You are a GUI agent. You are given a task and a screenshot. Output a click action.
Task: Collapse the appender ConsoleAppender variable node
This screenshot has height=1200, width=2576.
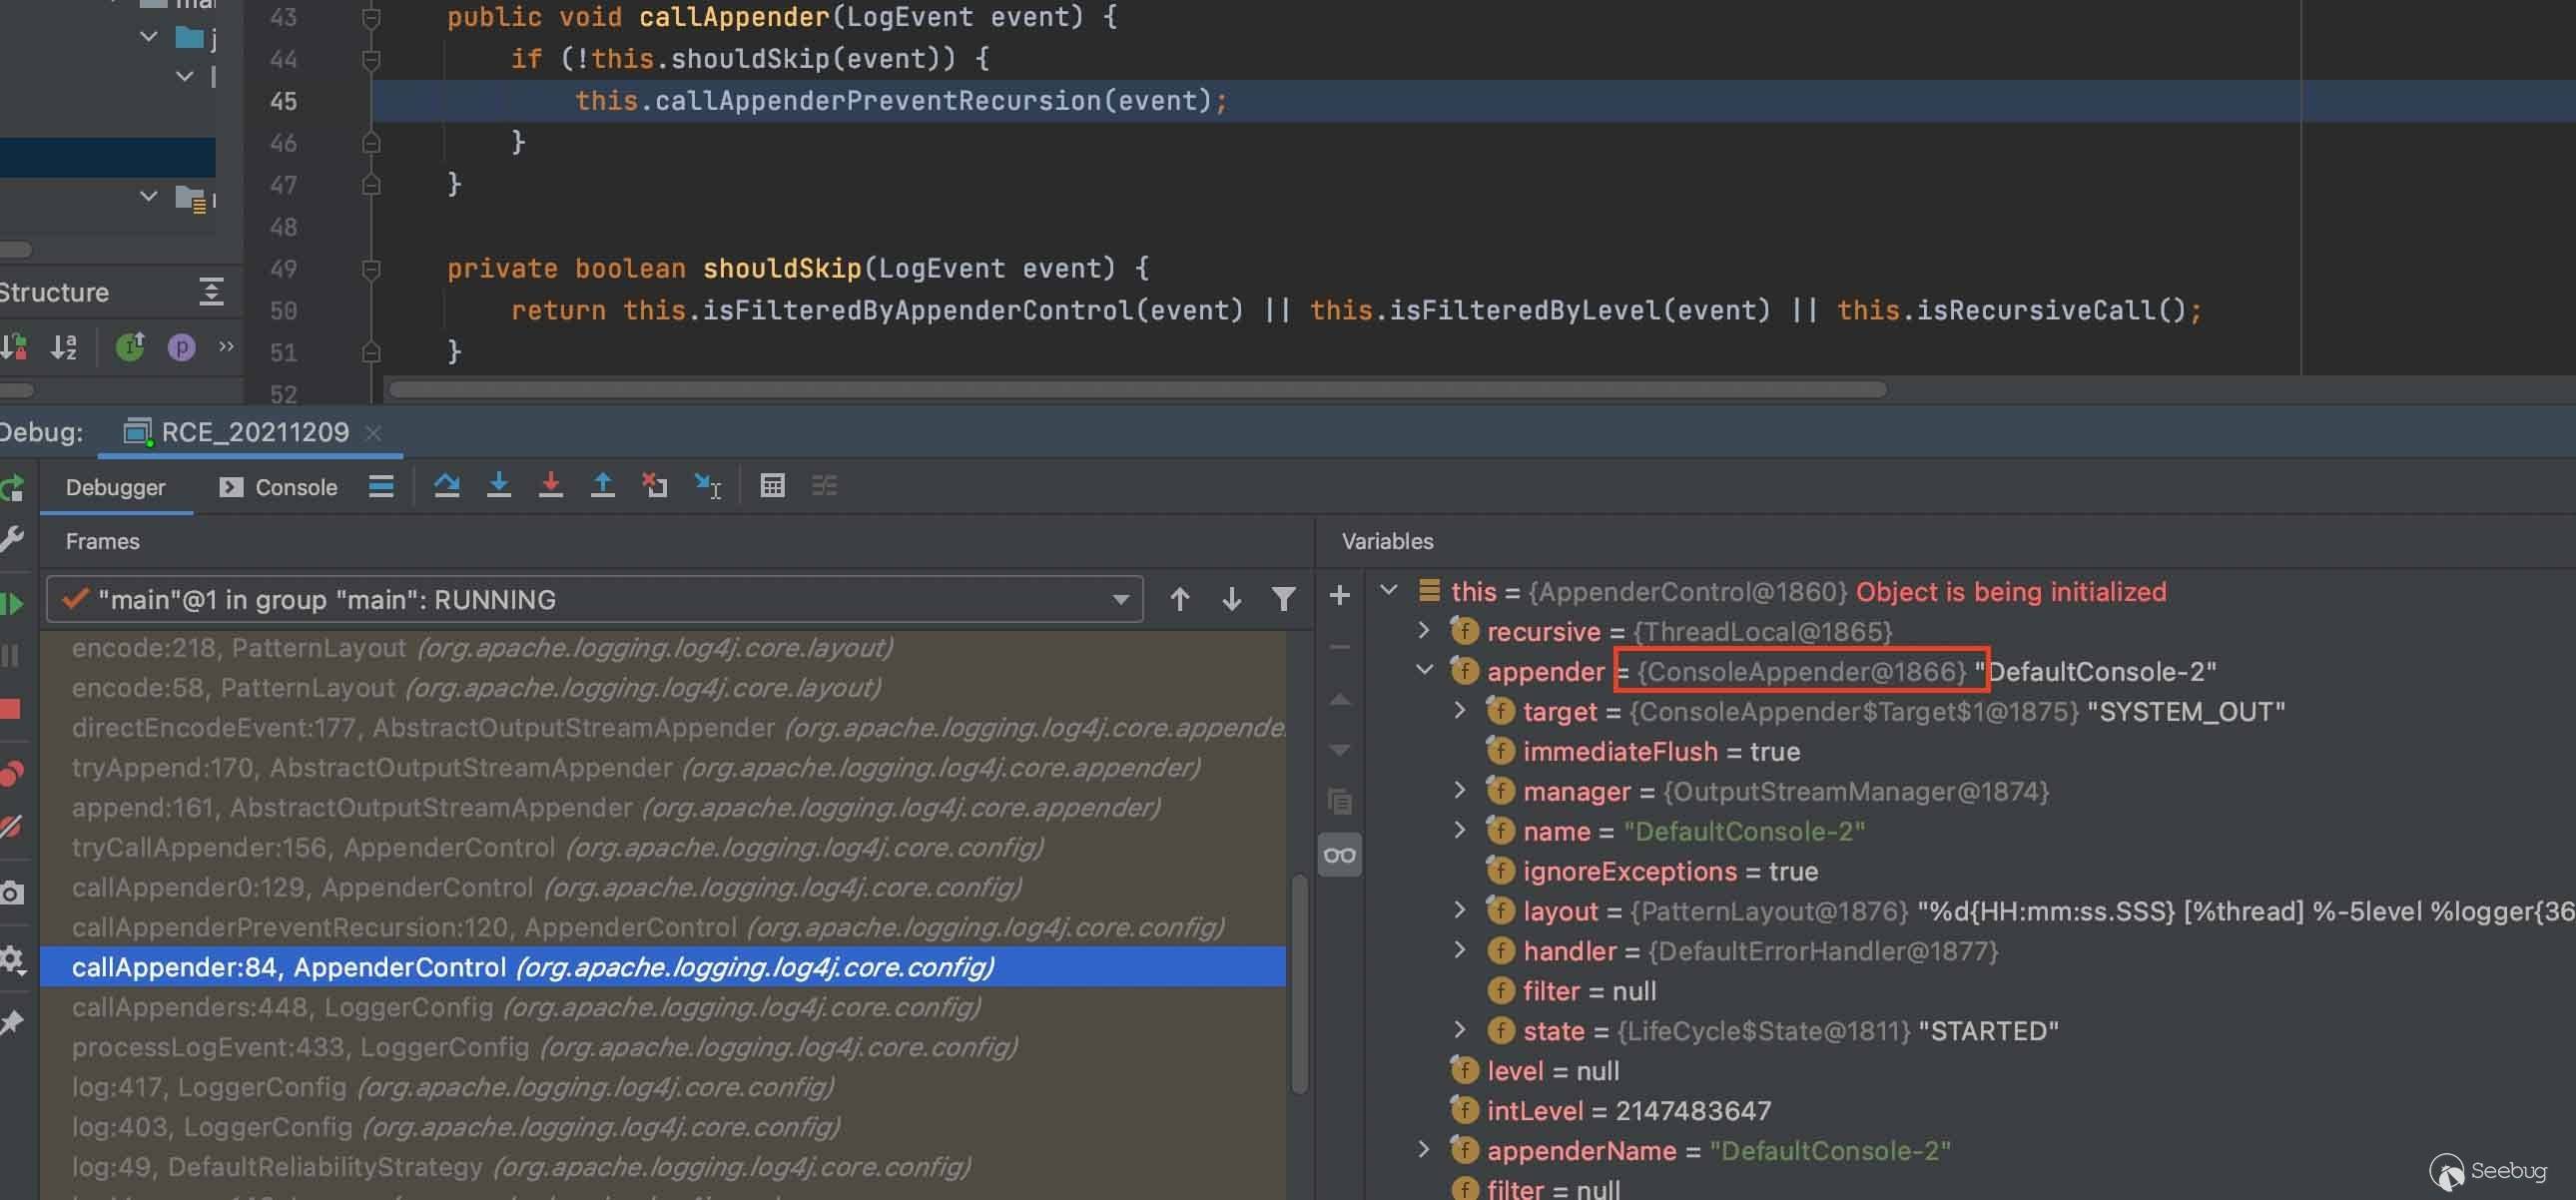click(1424, 671)
